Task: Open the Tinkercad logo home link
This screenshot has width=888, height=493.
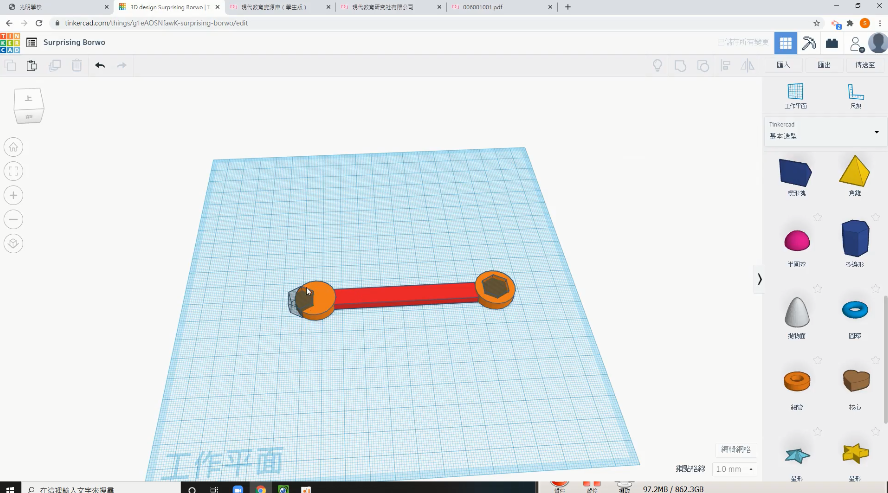Action: [x=10, y=42]
